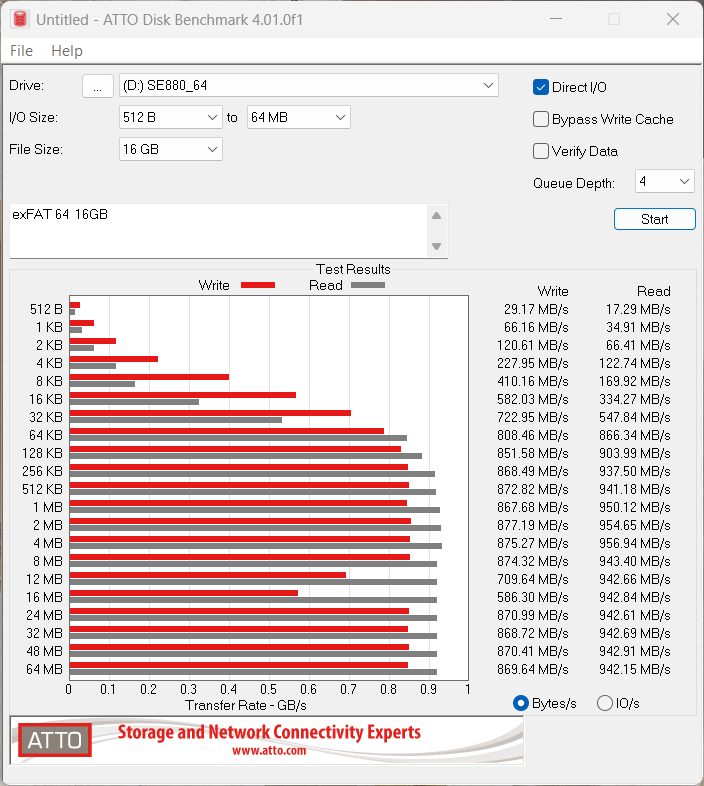Click into the exFAT 64 16GB description field
Screen dimensions: 704x786
coord(218,231)
